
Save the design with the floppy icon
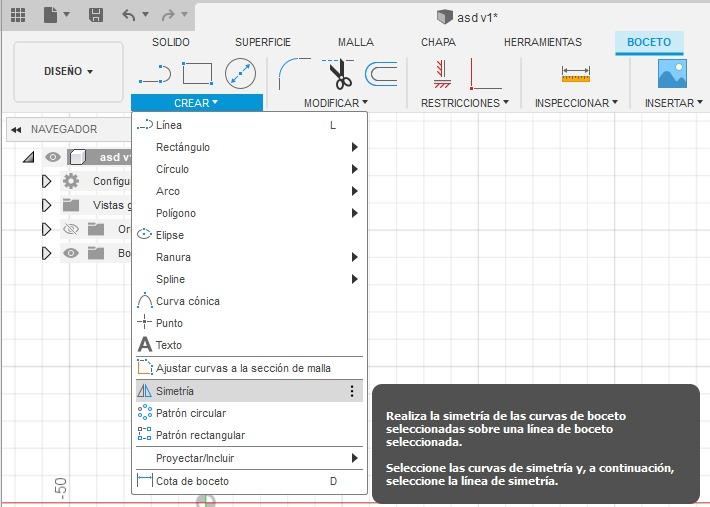tap(96, 15)
